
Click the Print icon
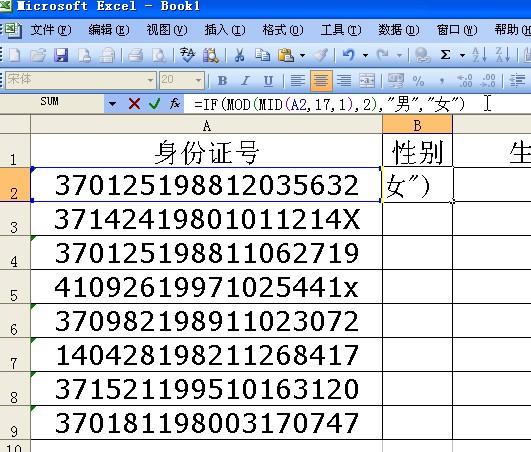tap(135, 55)
